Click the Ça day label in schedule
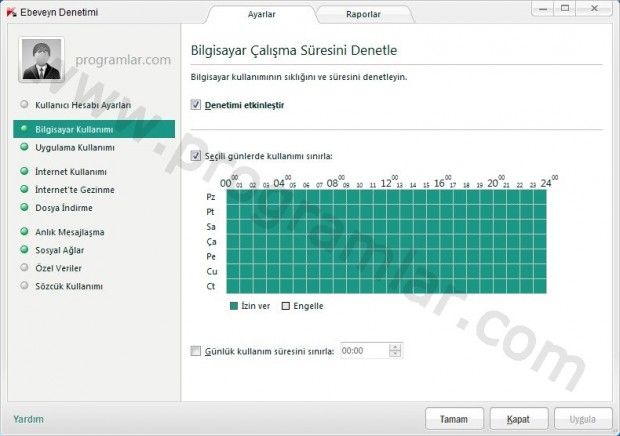Screen dimensions: 620x436 211,242
